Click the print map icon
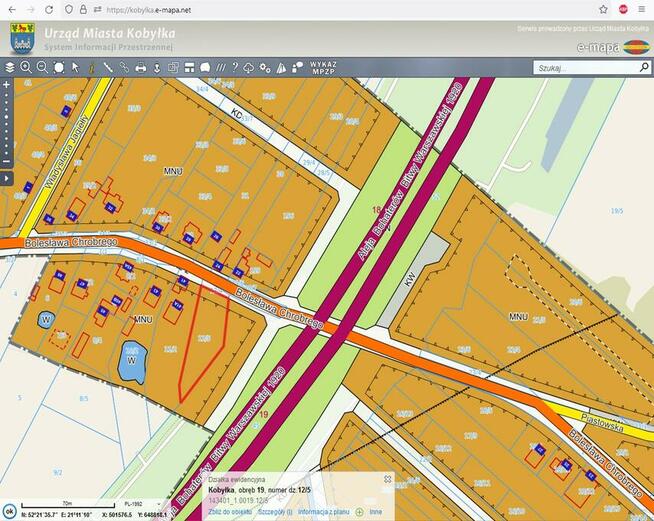This screenshot has width=654, height=521. 141,68
